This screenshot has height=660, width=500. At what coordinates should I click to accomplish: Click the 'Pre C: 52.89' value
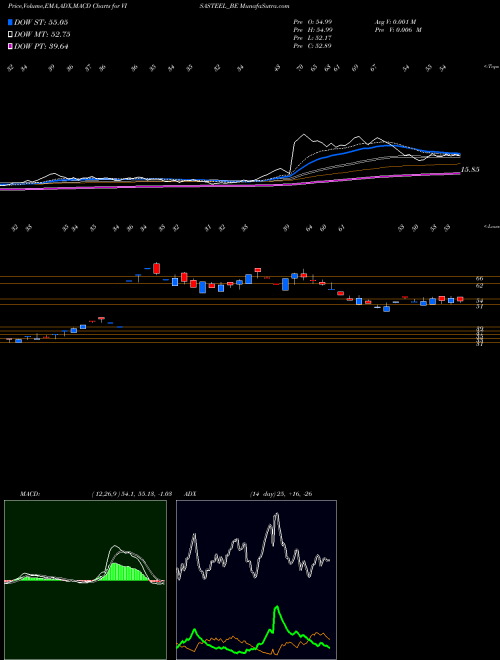312,46
